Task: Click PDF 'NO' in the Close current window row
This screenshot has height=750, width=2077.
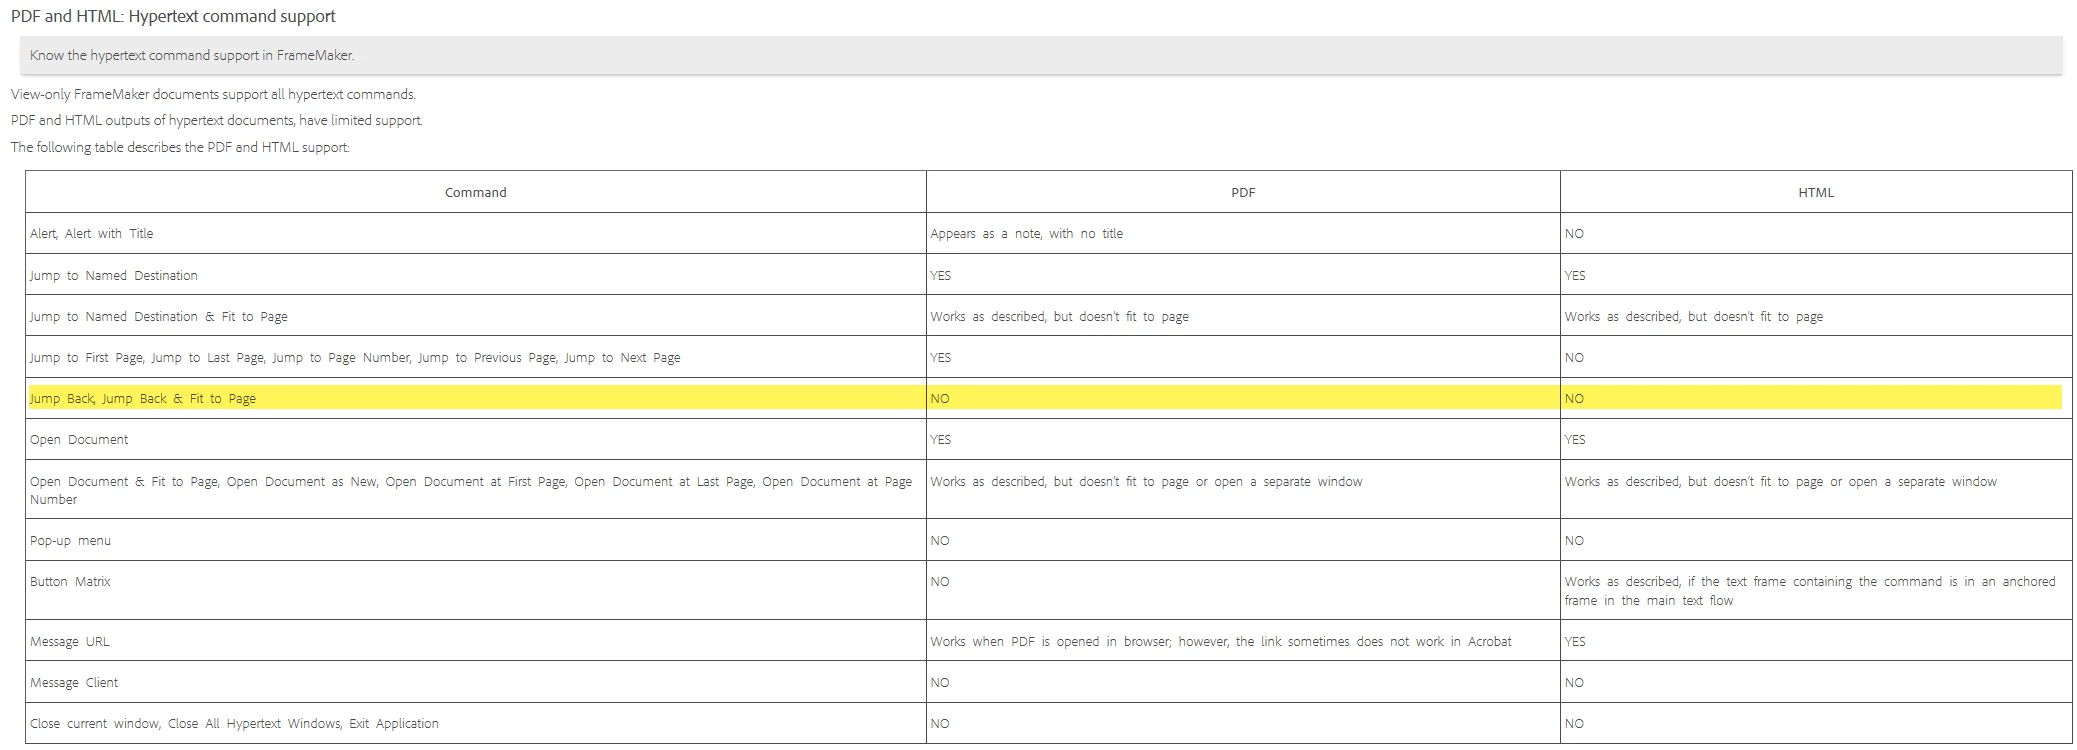Action: click(x=1243, y=723)
